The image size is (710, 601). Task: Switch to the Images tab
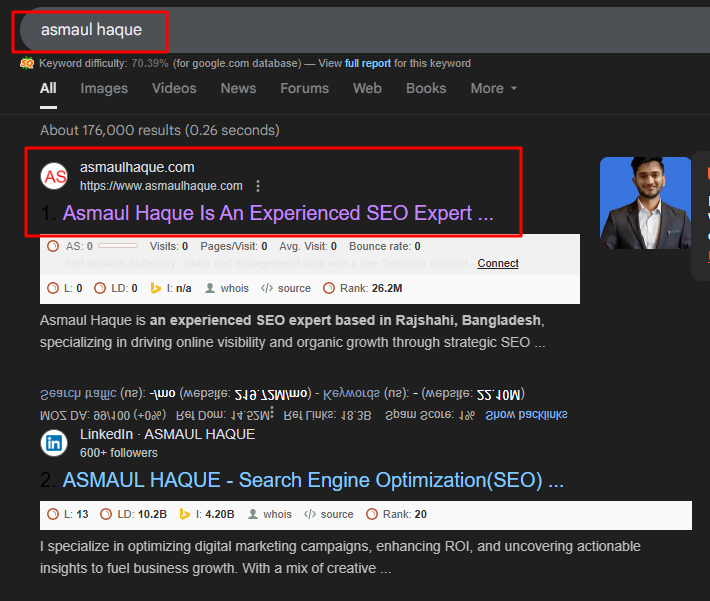point(104,88)
